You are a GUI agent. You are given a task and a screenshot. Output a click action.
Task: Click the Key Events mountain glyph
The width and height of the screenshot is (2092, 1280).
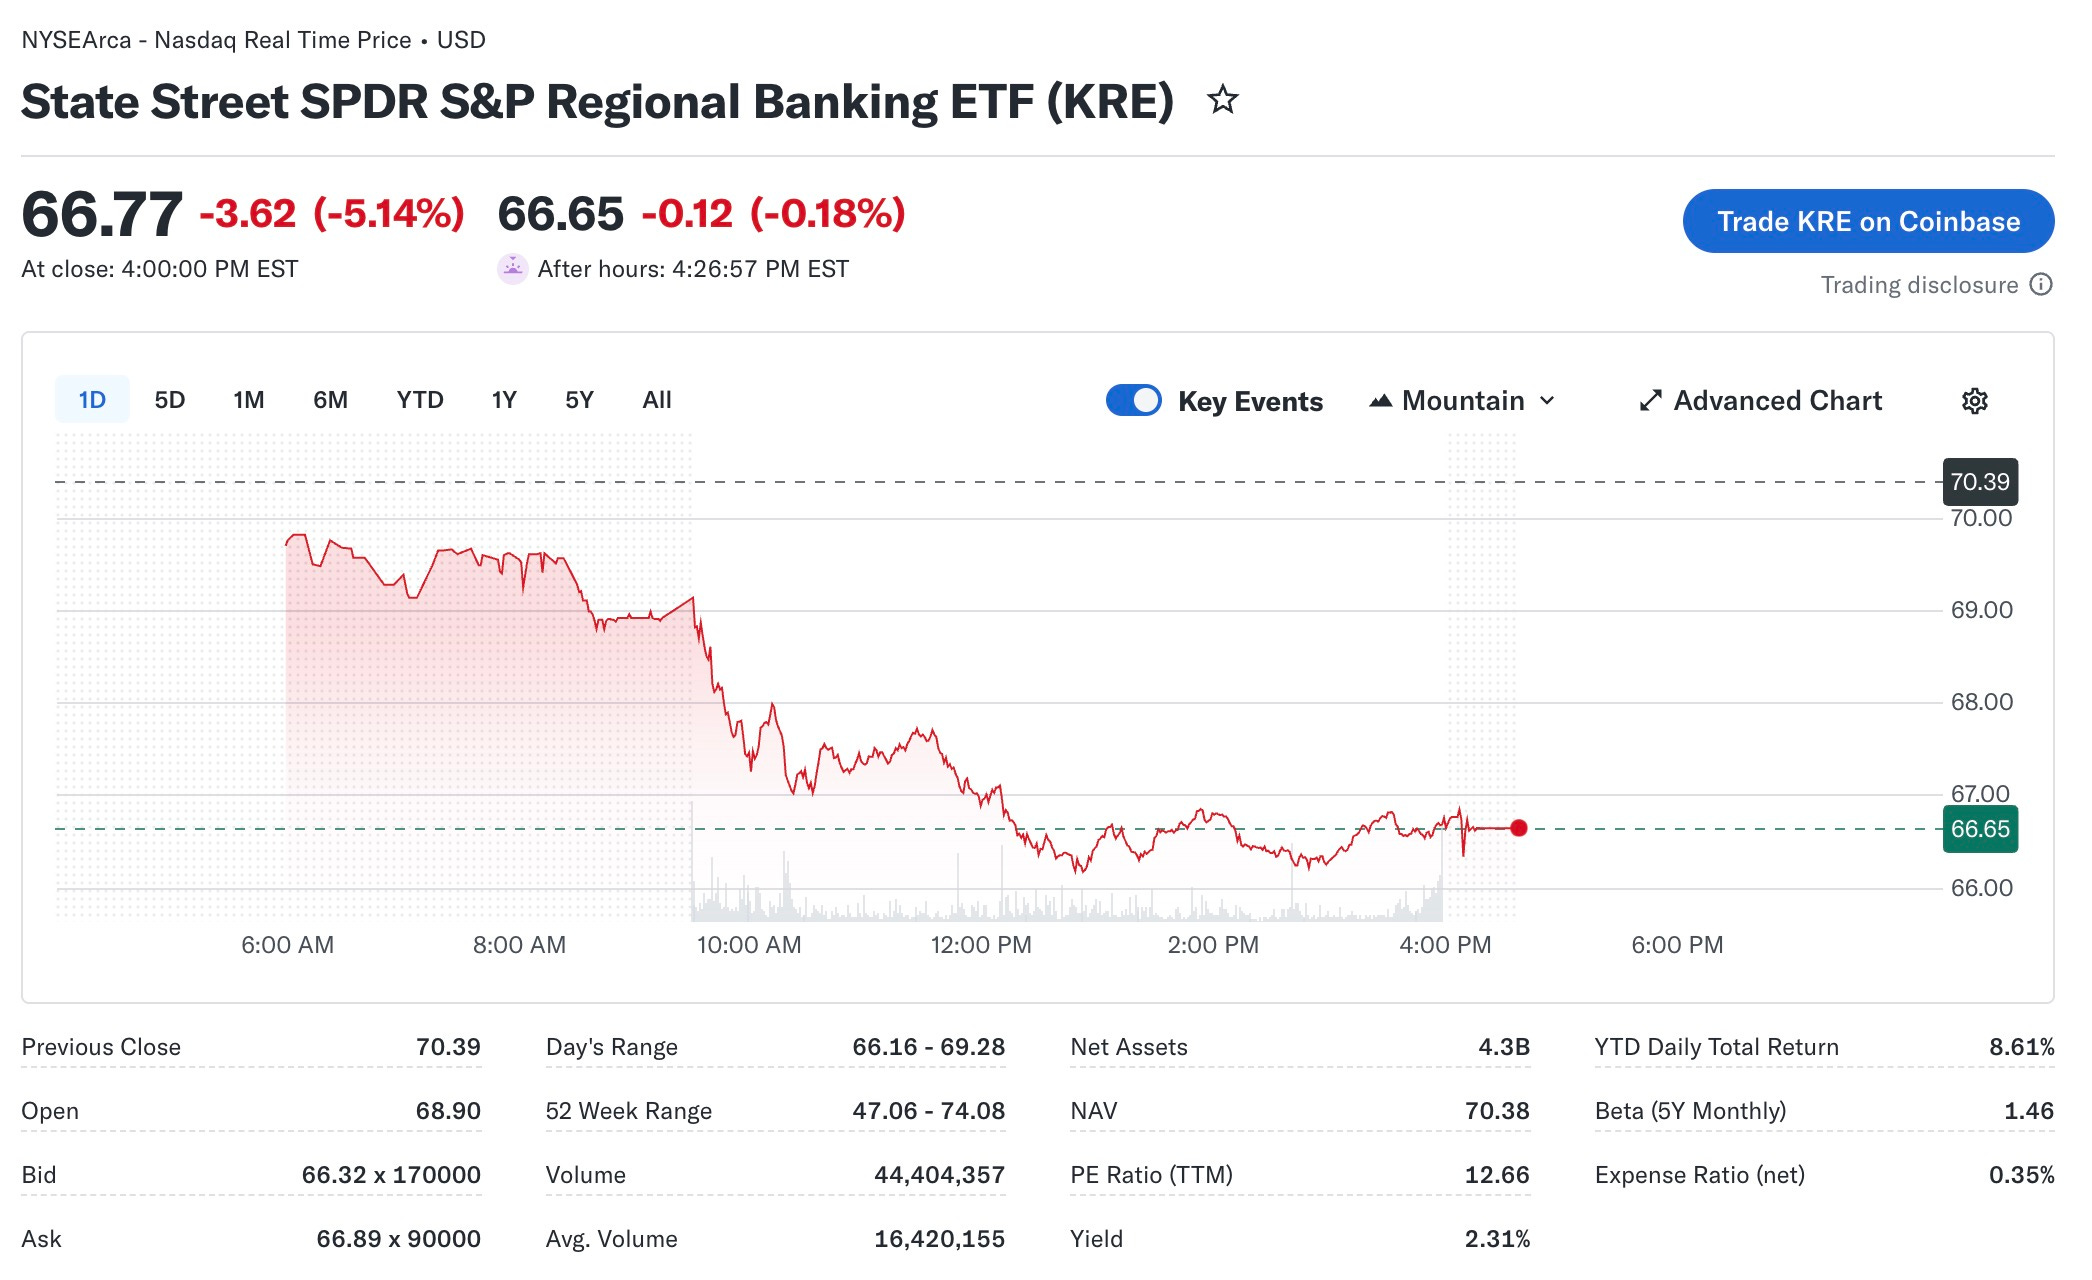[1381, 399]
